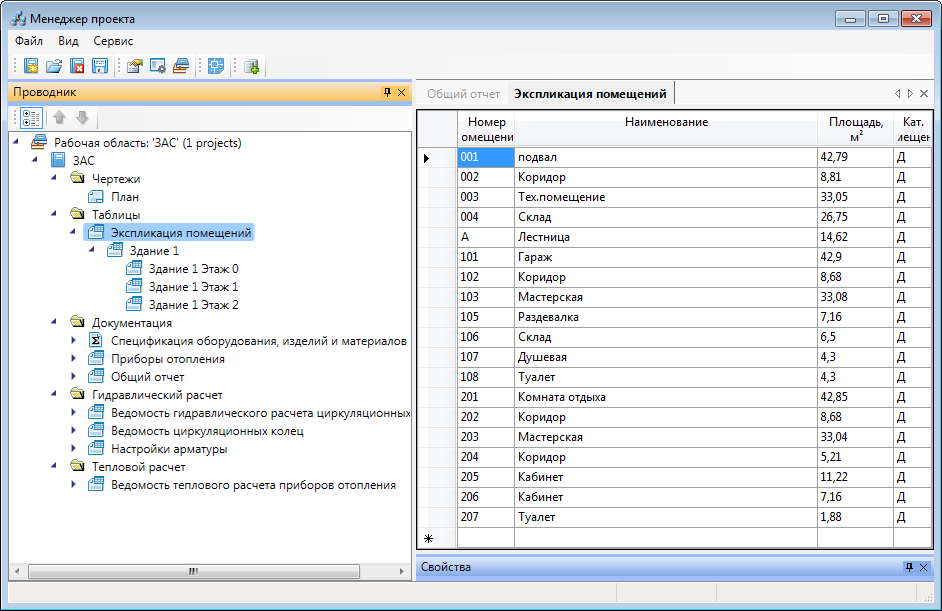
Task: Click the new project toolbar icon
Action: coord(31,65)
